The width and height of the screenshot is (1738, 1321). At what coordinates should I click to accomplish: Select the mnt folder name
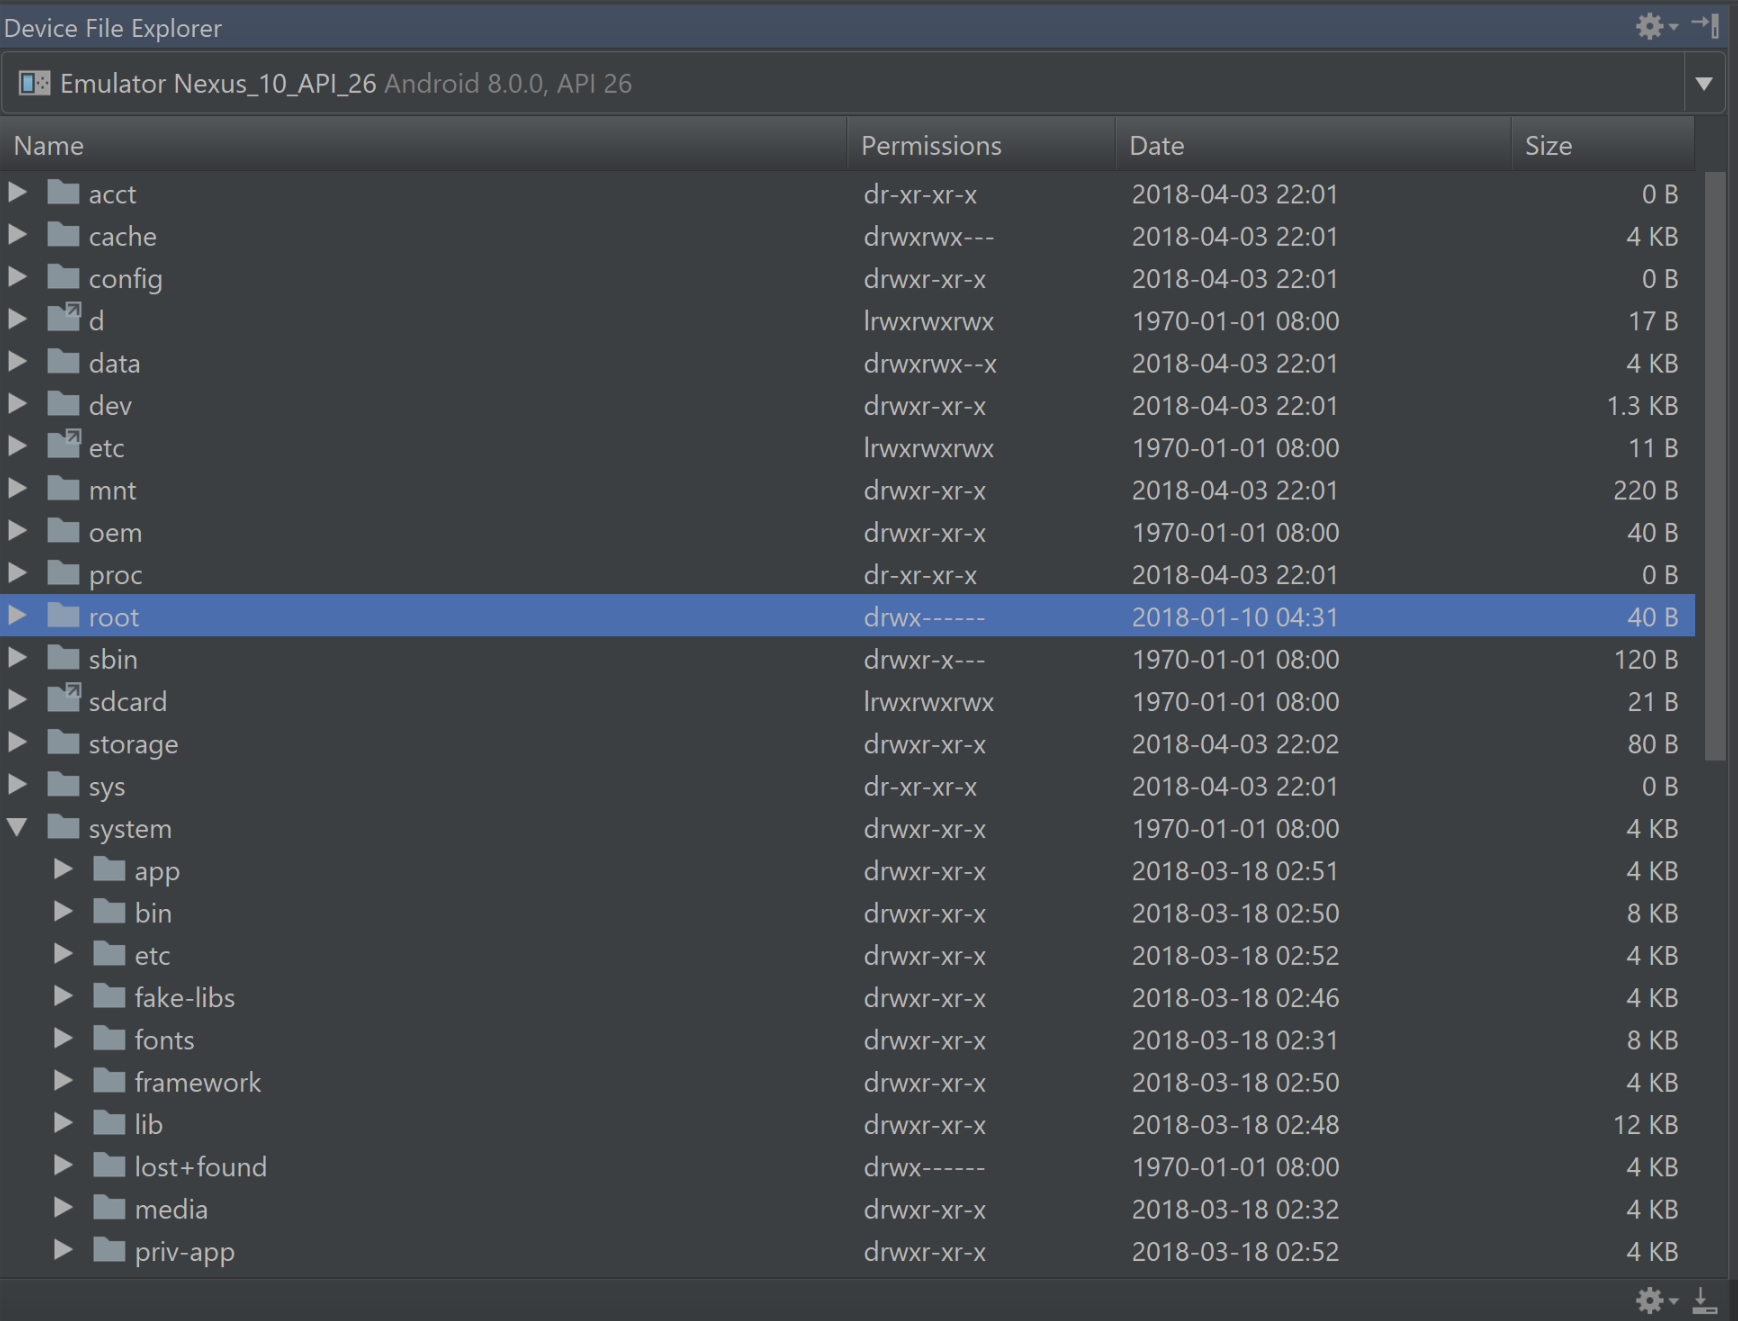(x=112, y=490)
